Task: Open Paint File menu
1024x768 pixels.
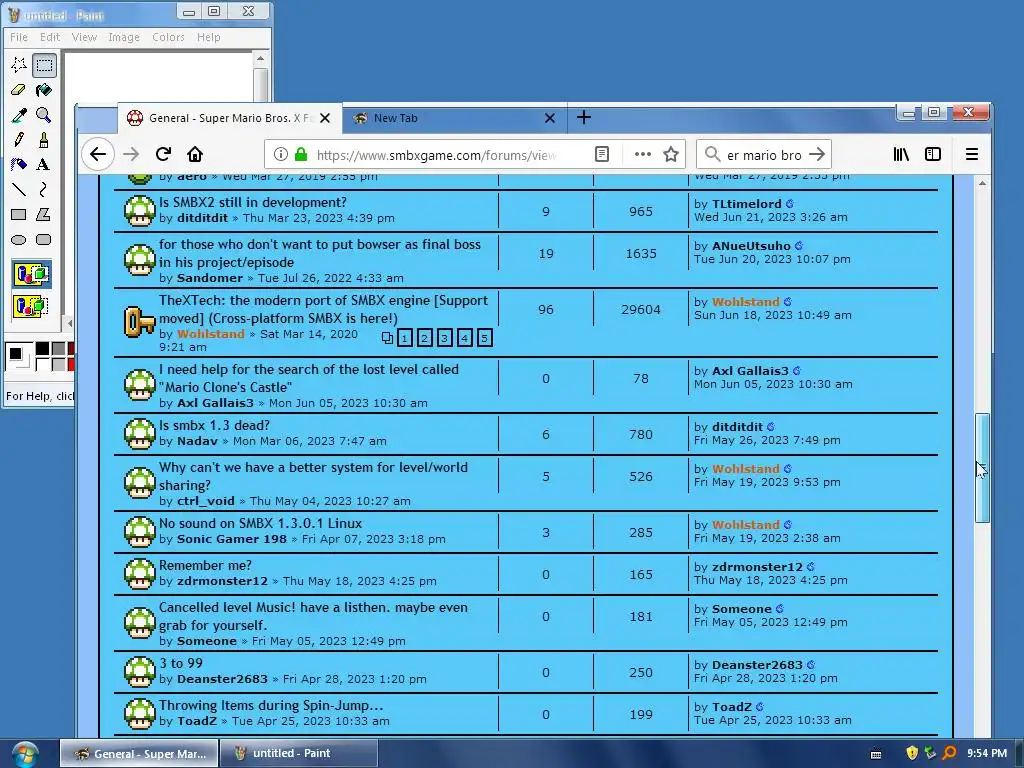Action: [x=18, y=37]
